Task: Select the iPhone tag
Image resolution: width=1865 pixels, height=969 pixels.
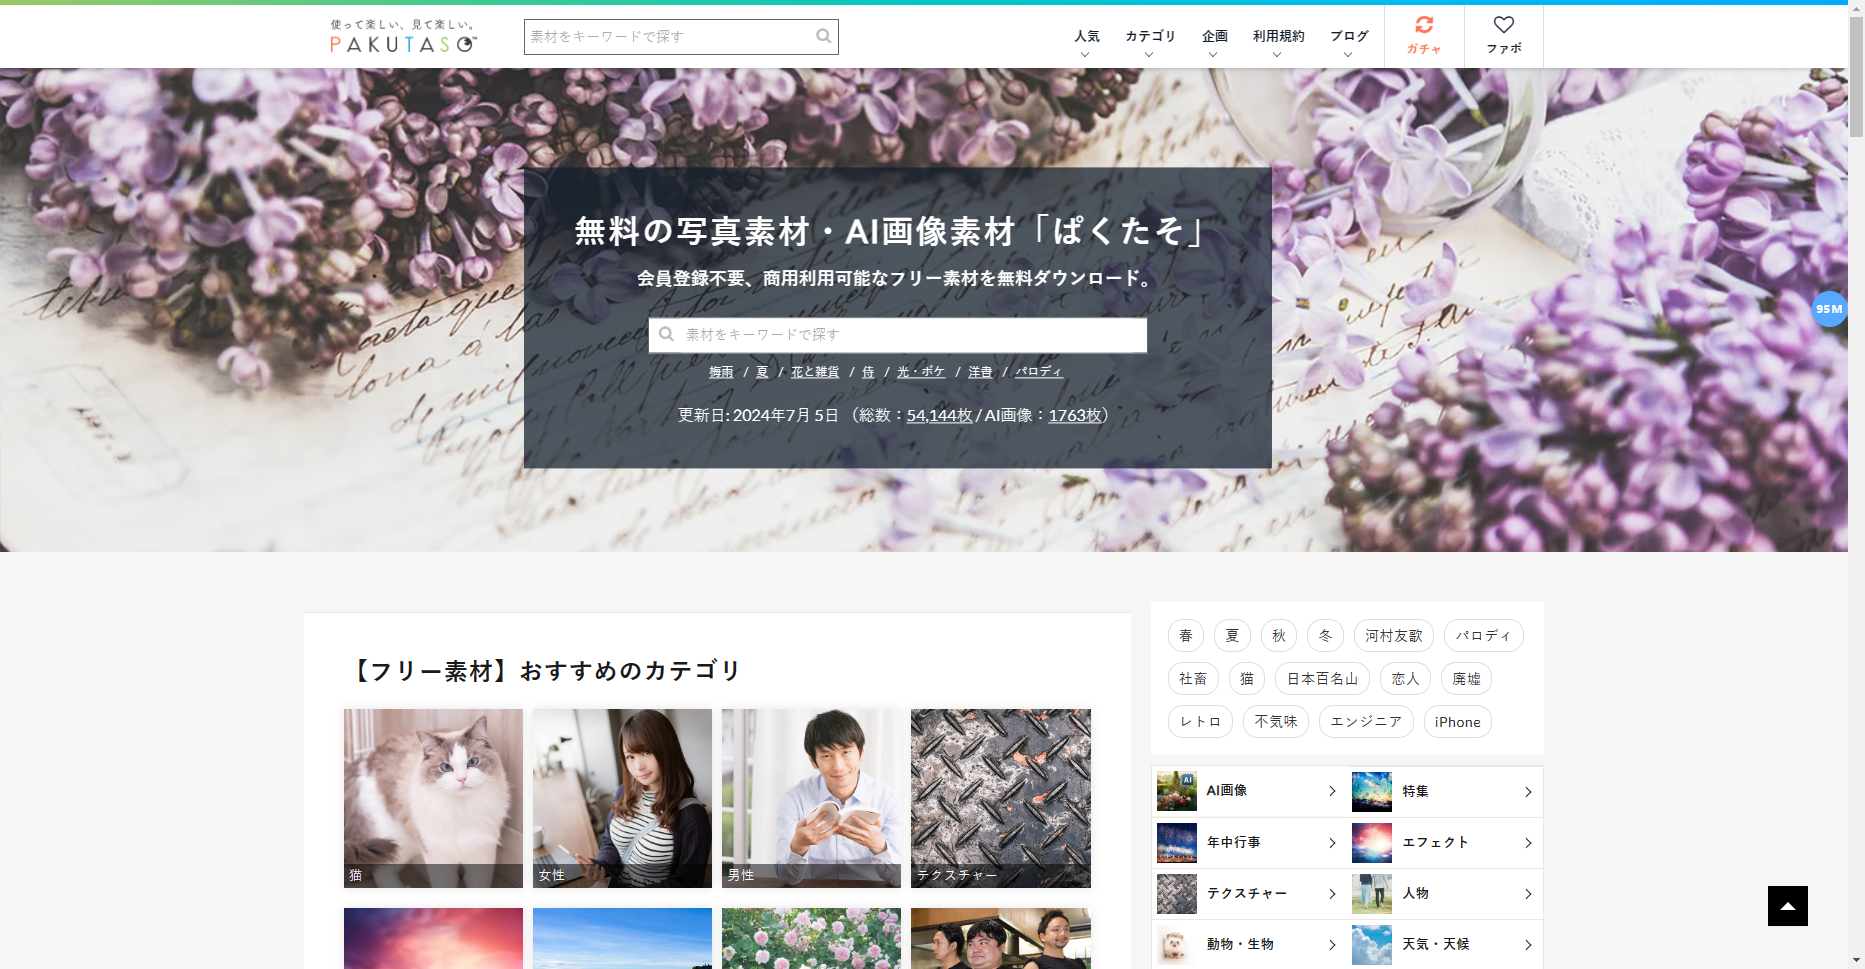Action: coord(1458,722)
